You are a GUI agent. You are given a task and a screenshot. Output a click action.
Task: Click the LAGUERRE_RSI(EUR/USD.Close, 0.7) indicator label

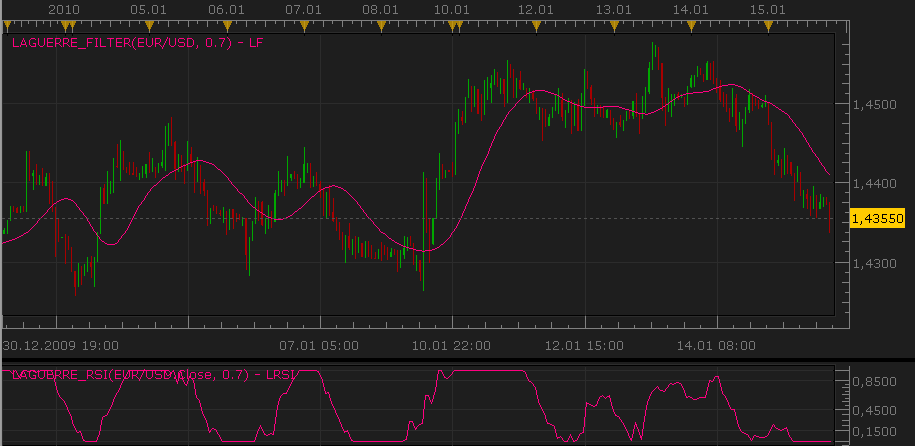pos(153,375)
